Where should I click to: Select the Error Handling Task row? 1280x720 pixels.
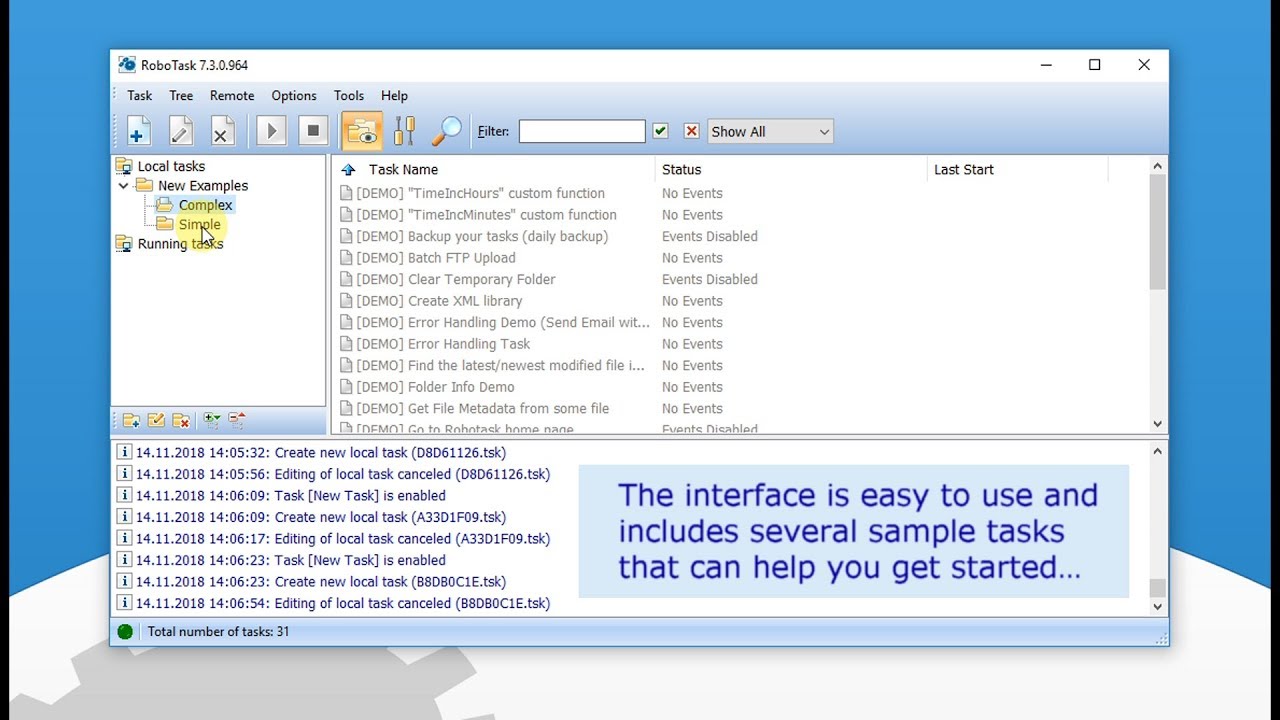[x=443, y=344]
